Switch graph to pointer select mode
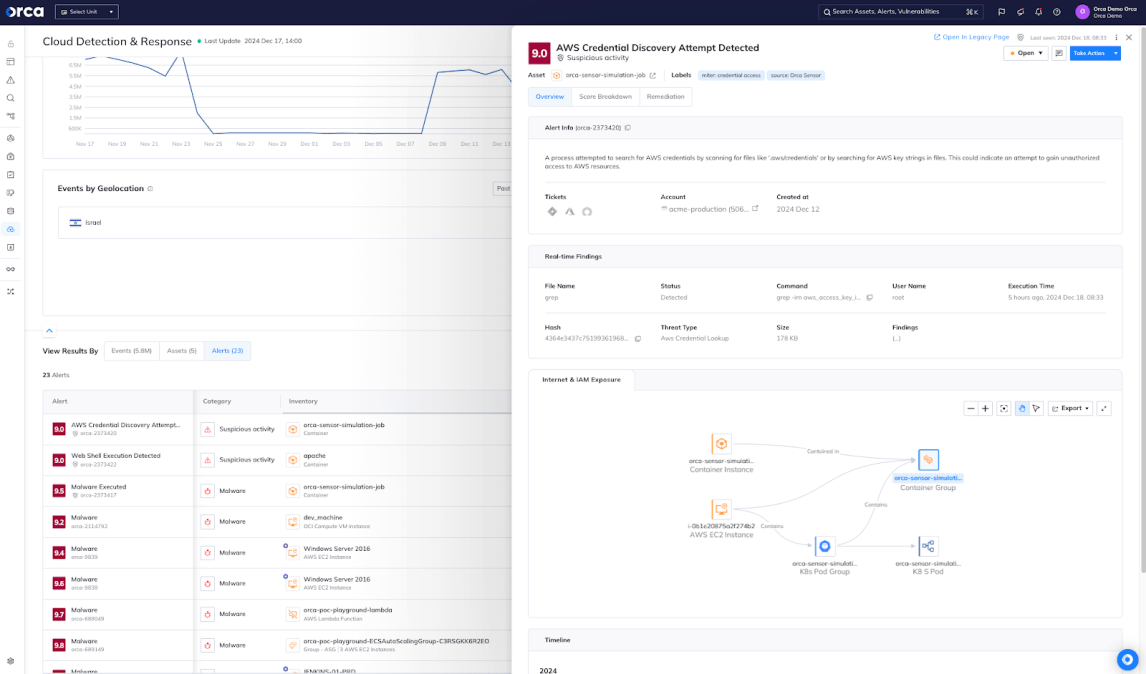 pyautogui.click(x=1037, y=408)
